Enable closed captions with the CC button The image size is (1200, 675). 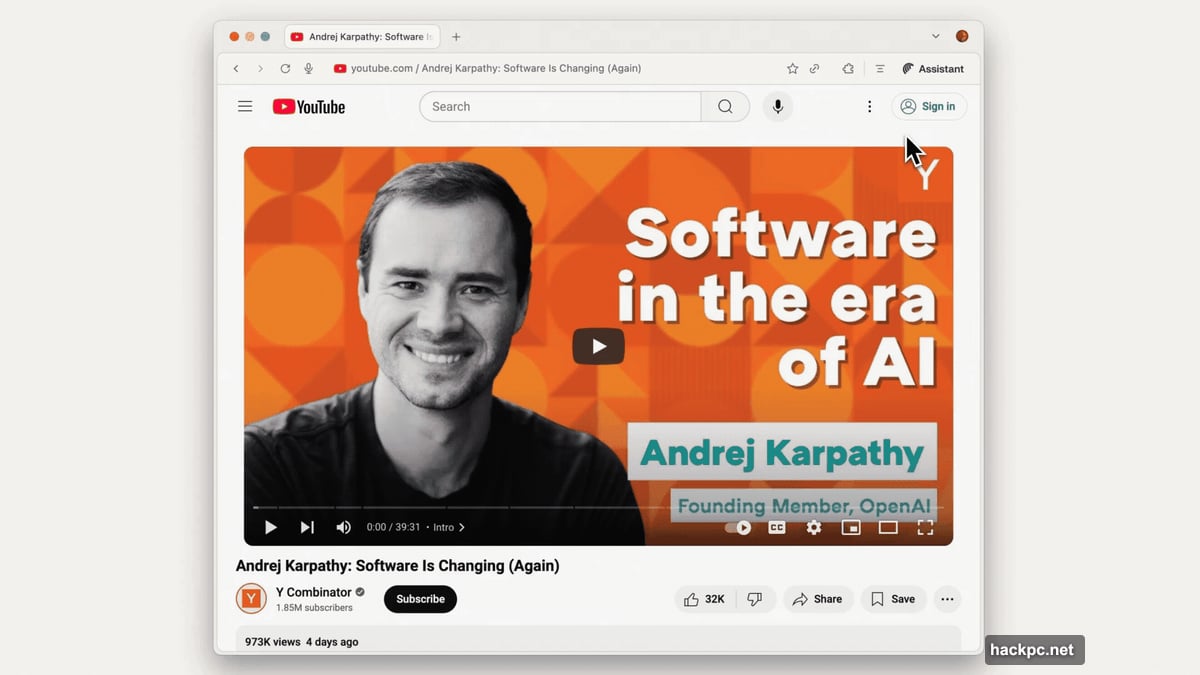coord(776,527)
